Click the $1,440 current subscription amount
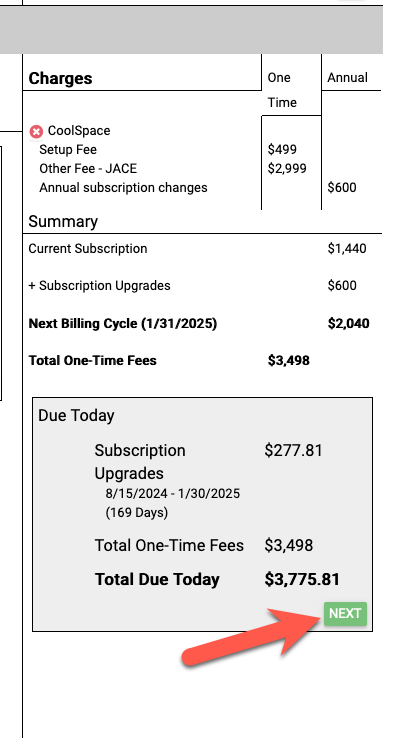Image resolution: width=396 pixels, height=738 pixels. point(347,249)
